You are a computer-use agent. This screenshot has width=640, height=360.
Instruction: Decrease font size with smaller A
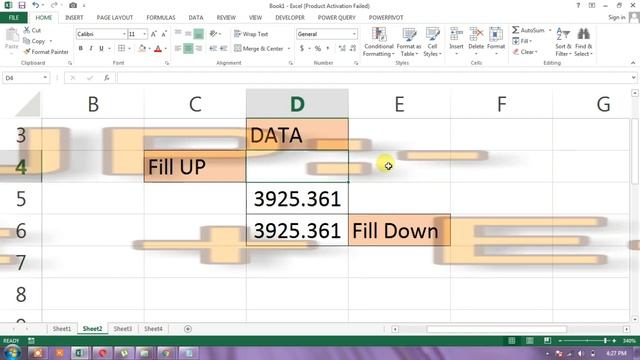[164, 34]
